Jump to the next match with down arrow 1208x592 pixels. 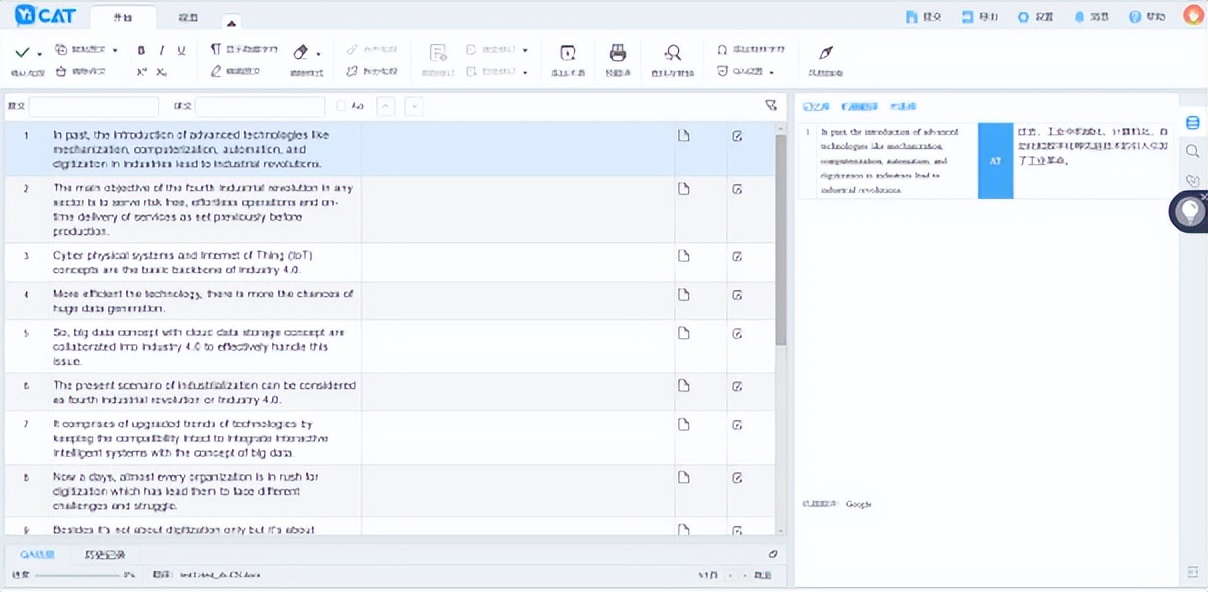pos(413,106)
